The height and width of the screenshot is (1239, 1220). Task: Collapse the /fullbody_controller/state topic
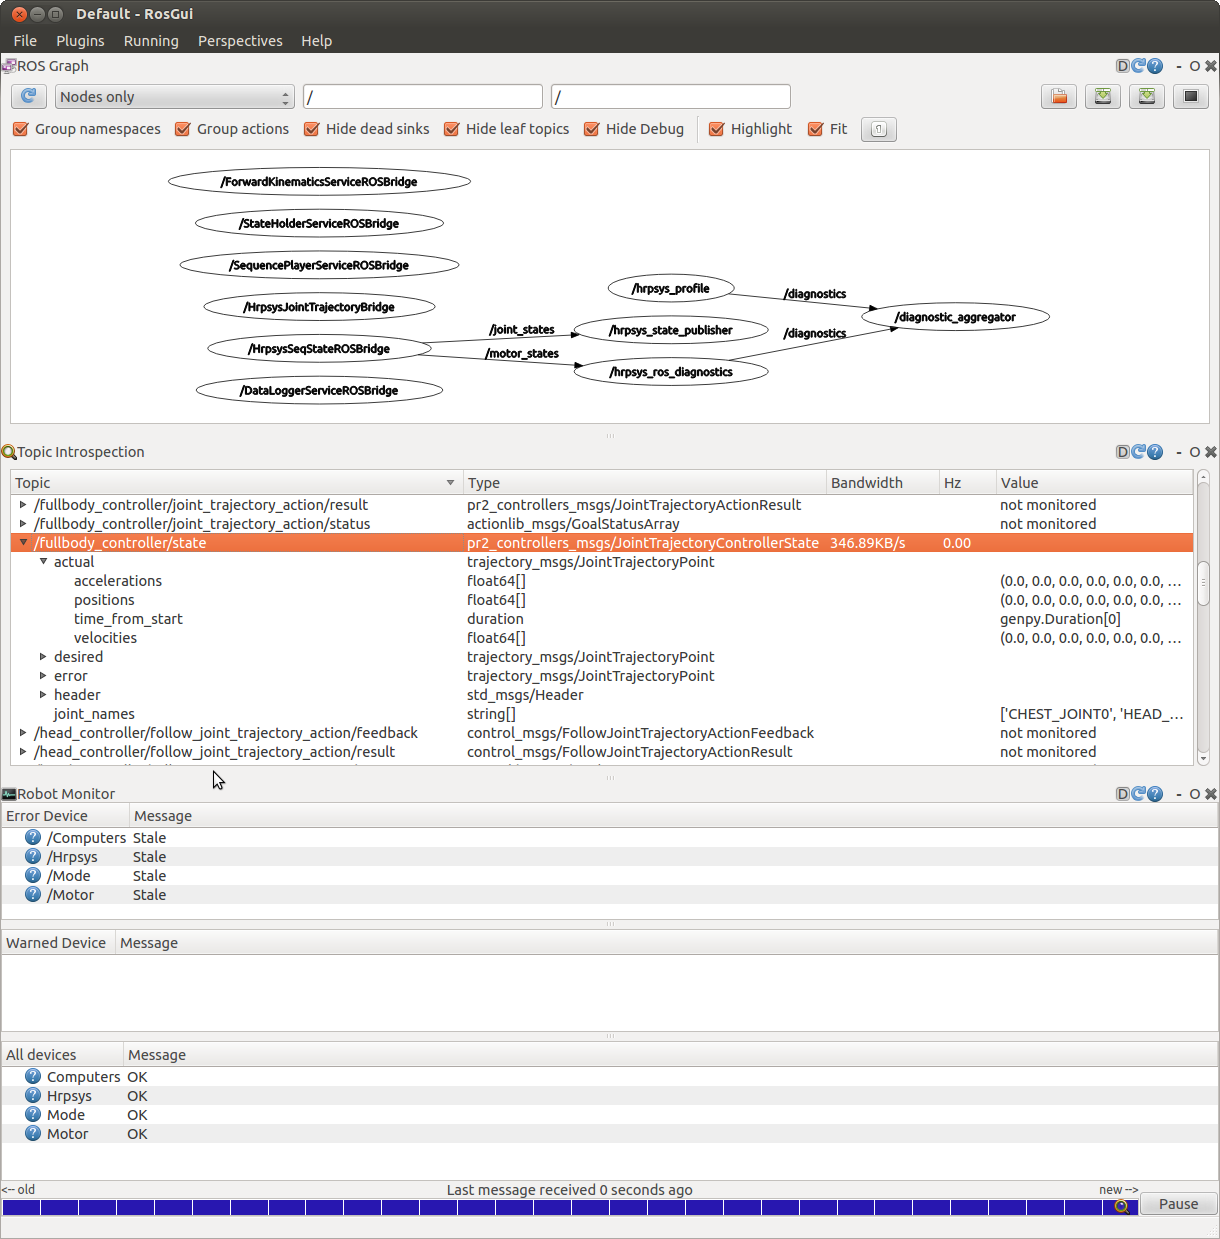point(23,543)
